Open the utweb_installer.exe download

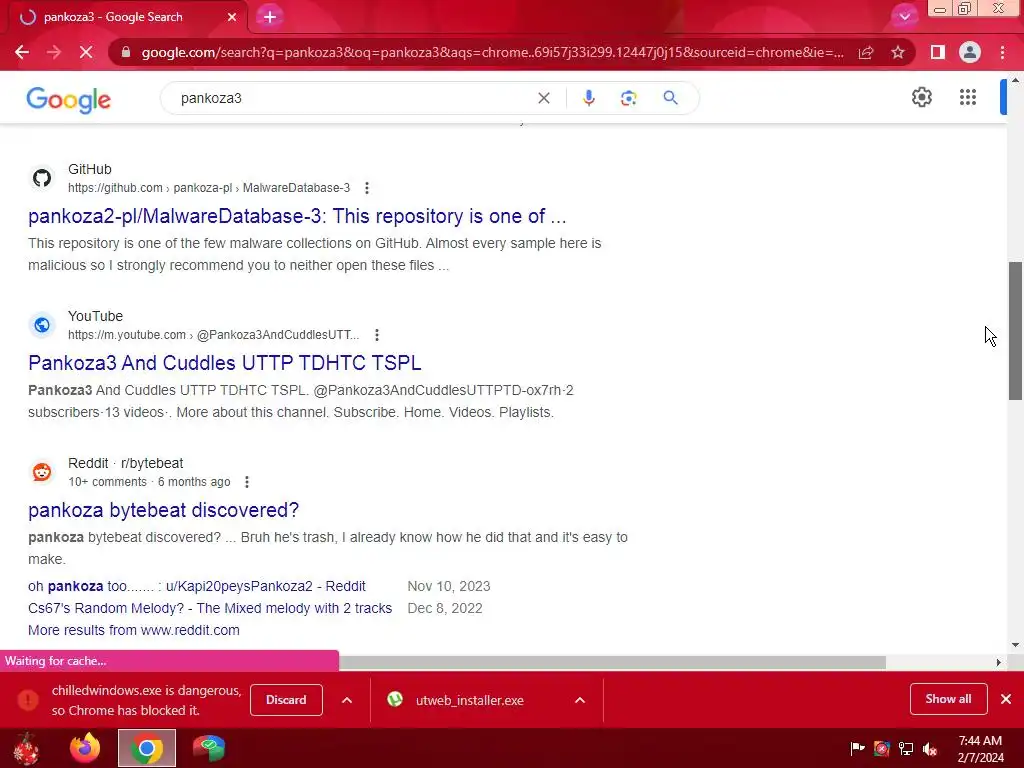click(470, 700)
